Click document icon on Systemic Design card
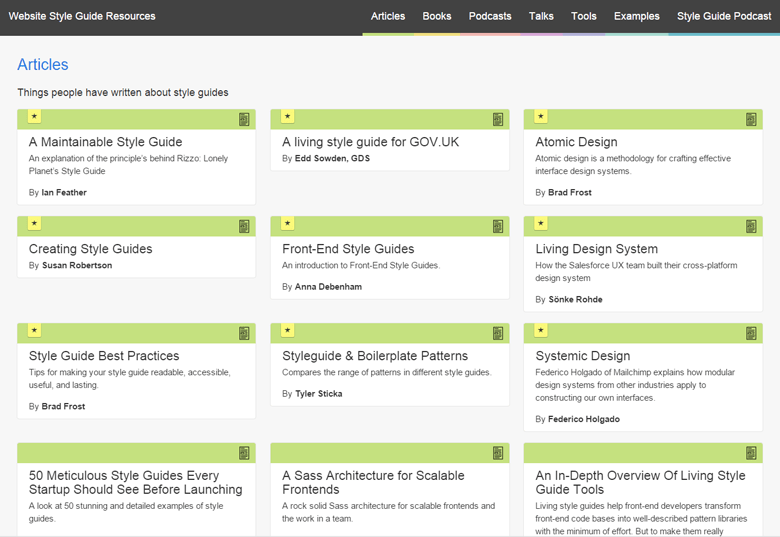 click(x=751, y=333)
